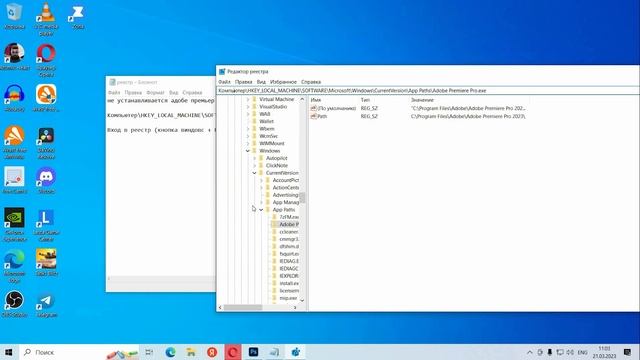Collapse the App Paths registry key

[261, 209]
